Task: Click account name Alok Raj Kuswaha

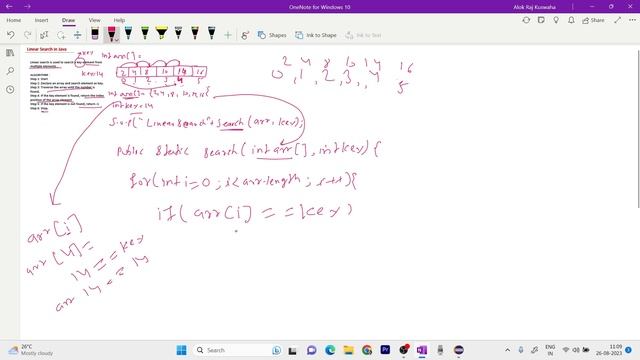Action: (534, 7)
